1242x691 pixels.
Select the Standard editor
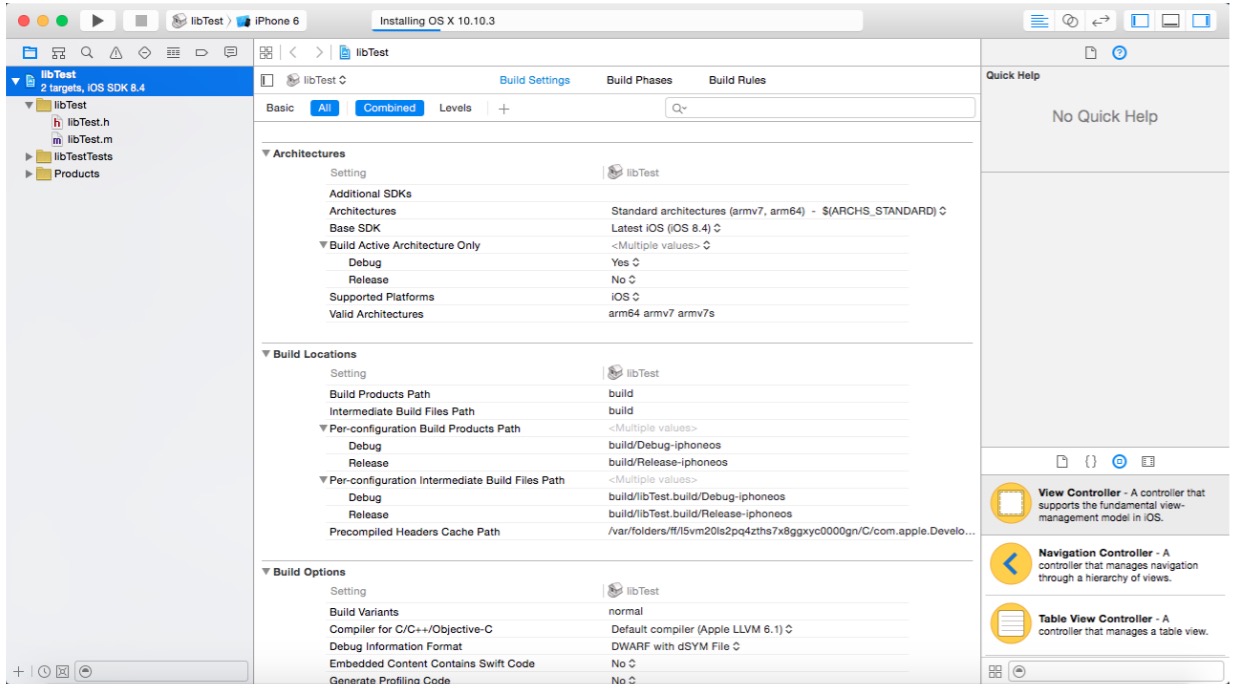click(x=1040, y=21)
